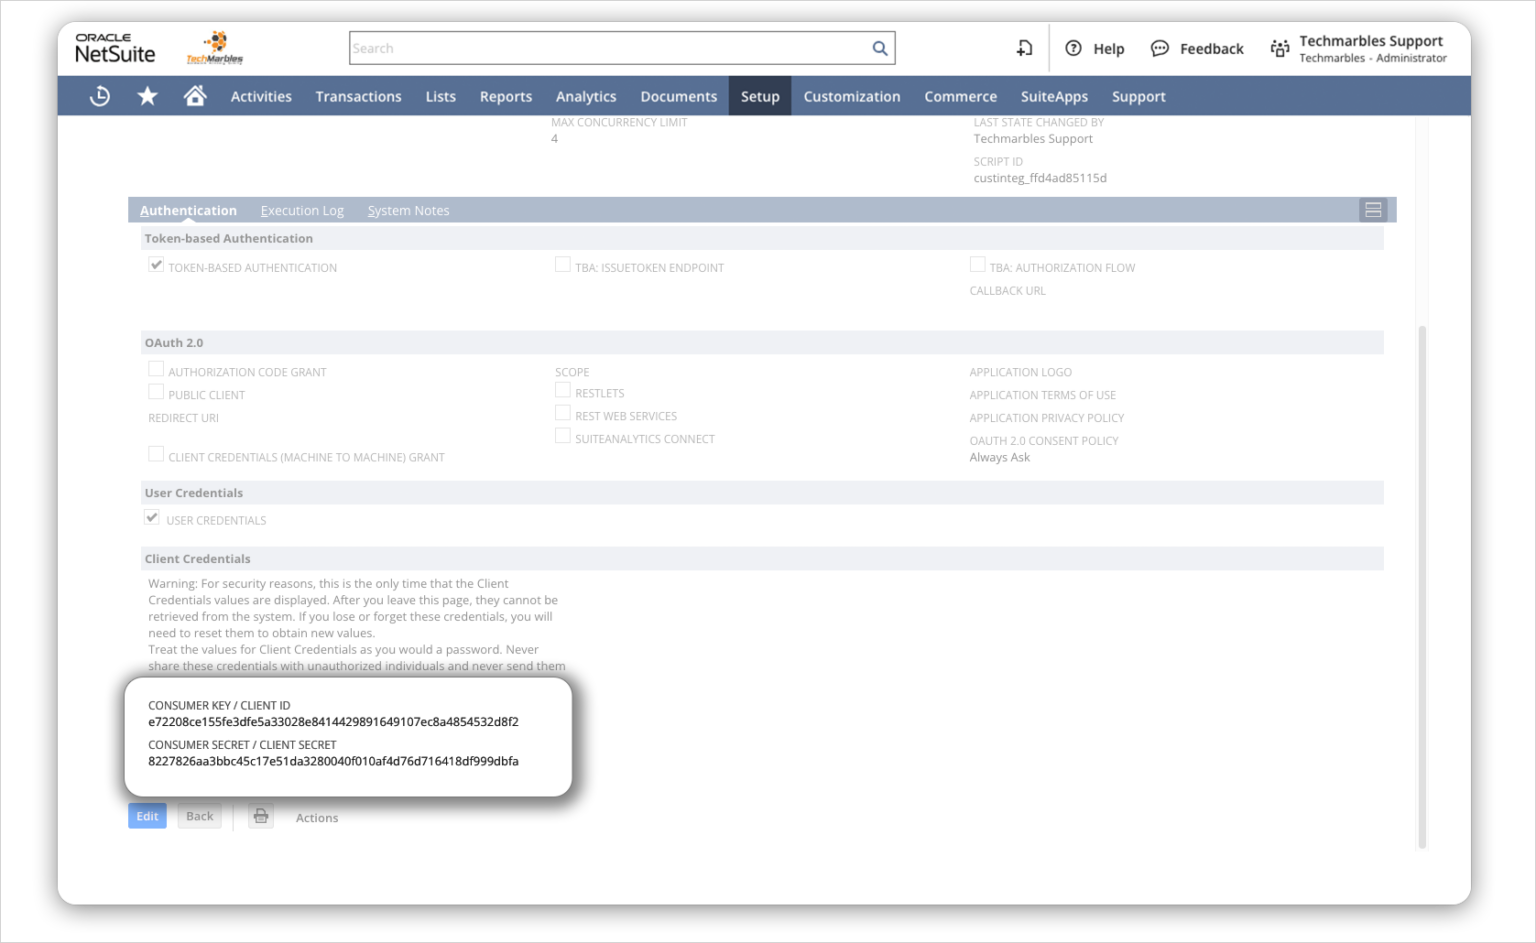This screenshot has width=1536, height=943.
Task: Open the Recent Records clock icon
Action: [x=100, y=96]
